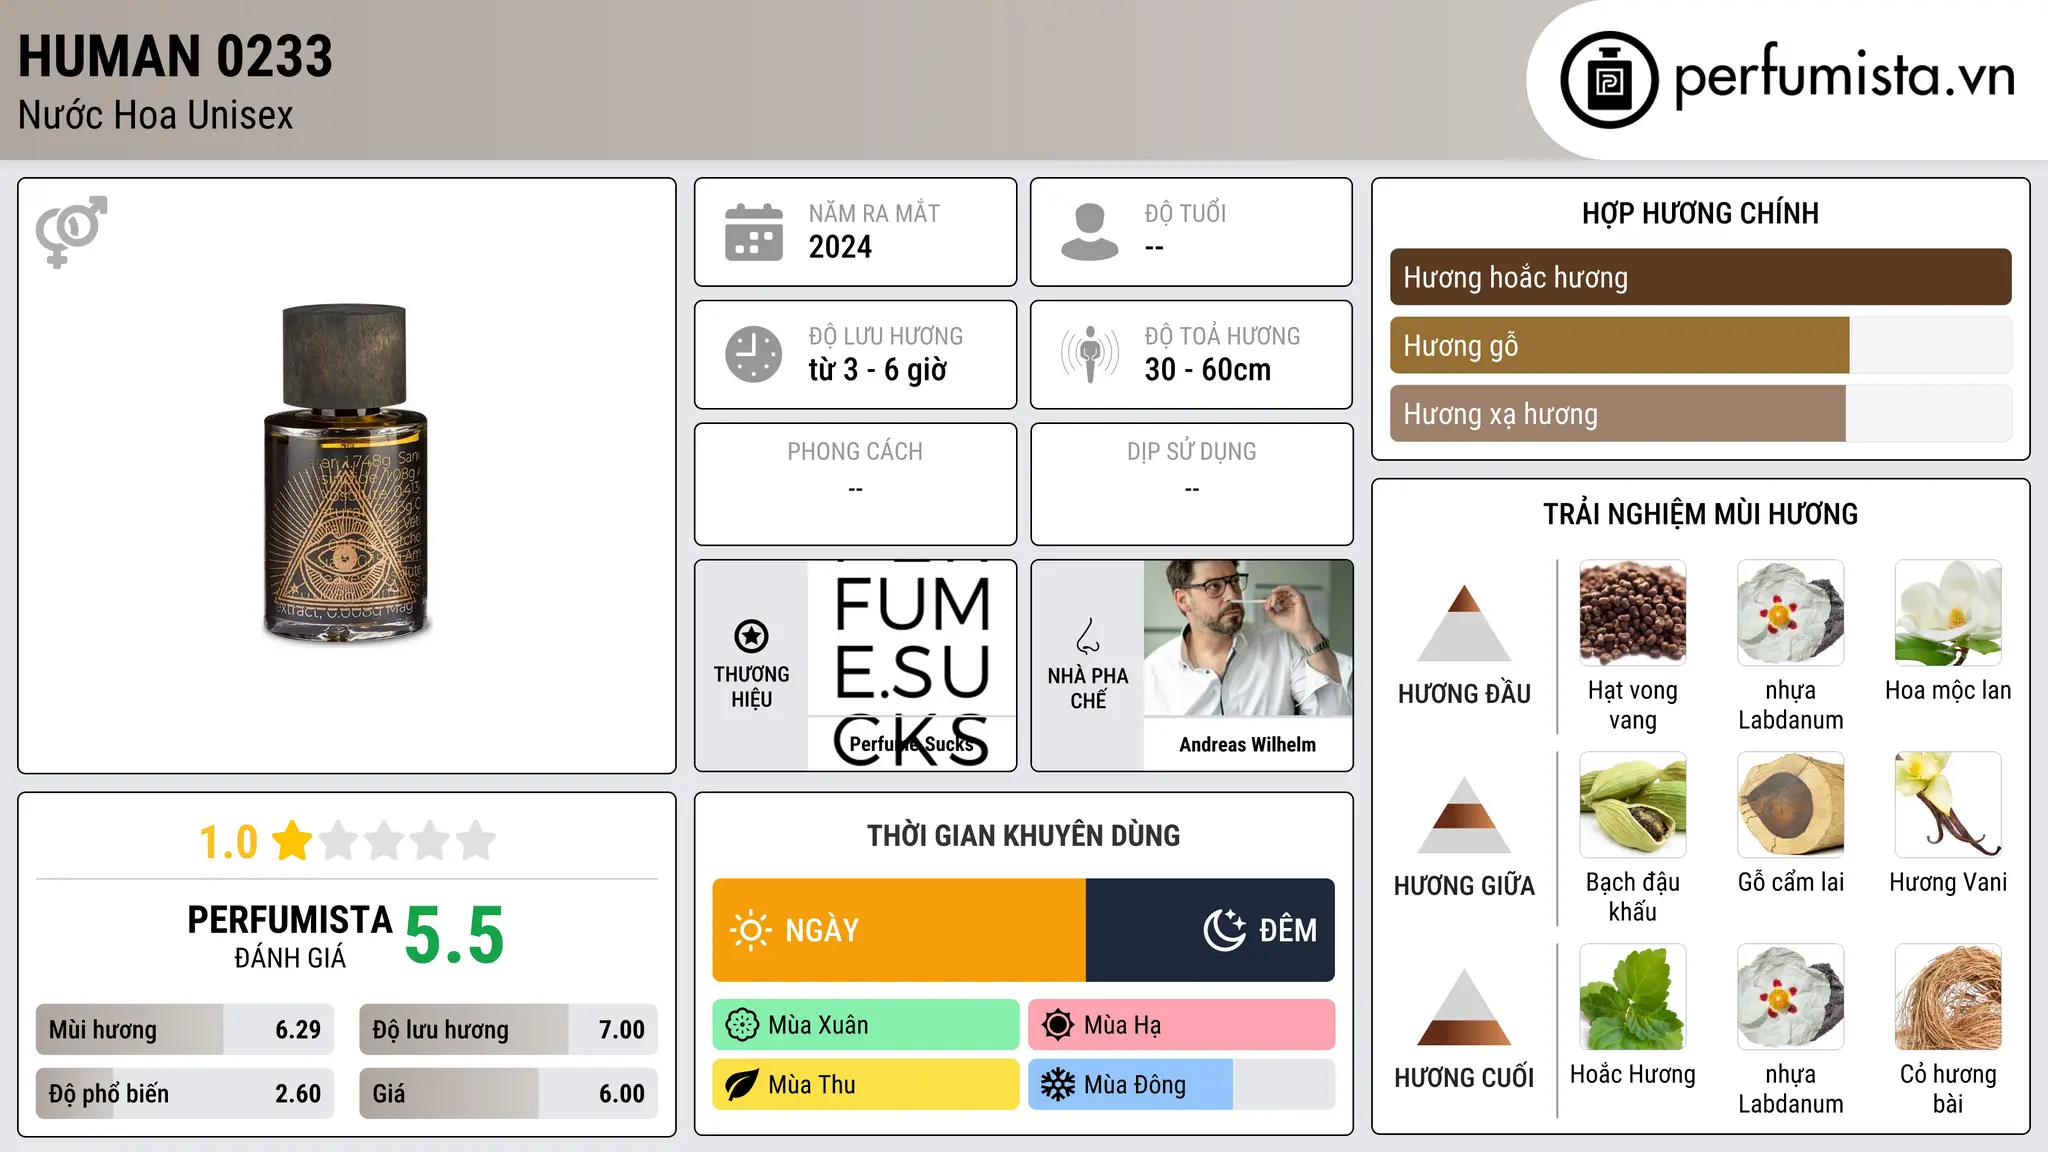Open the Hạt vong vang note image

pyautogui.click(x=1633, y=613)
